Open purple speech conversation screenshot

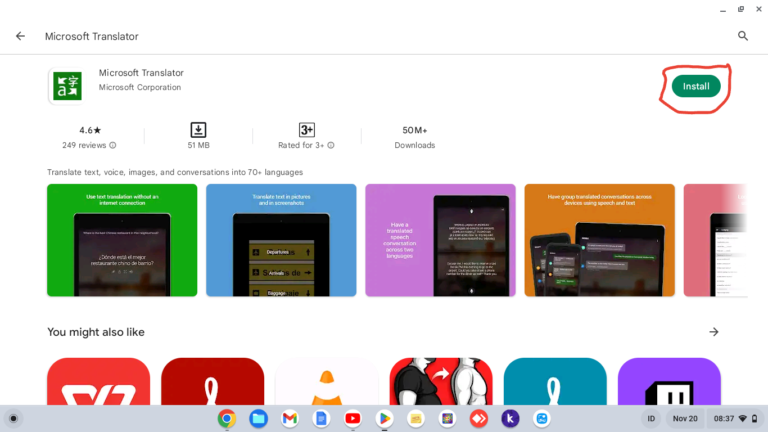[x=440, y=240]
